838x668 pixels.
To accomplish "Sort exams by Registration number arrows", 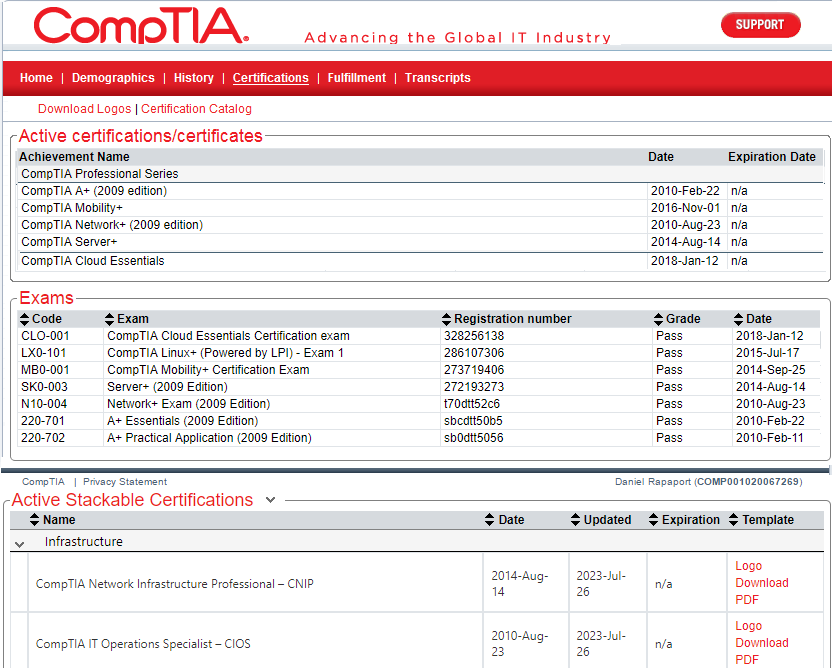I will [447, 319].
